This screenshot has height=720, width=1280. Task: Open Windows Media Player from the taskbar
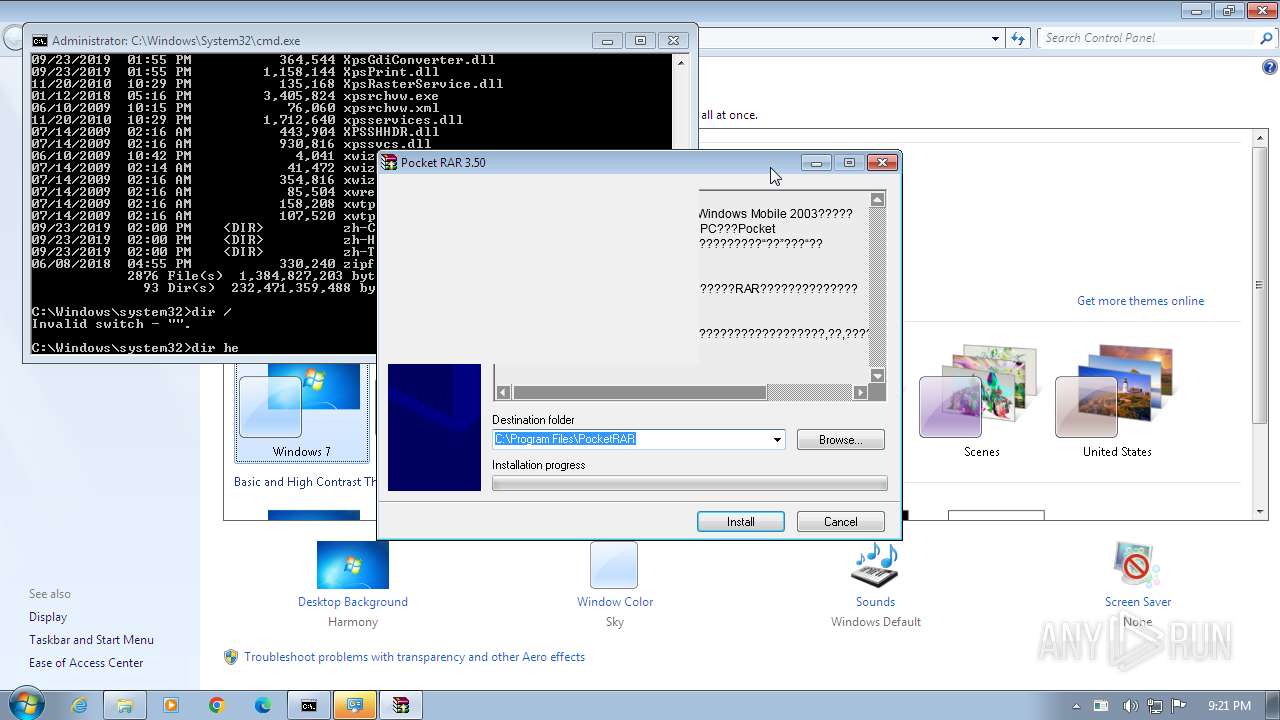tap(171, 705)
